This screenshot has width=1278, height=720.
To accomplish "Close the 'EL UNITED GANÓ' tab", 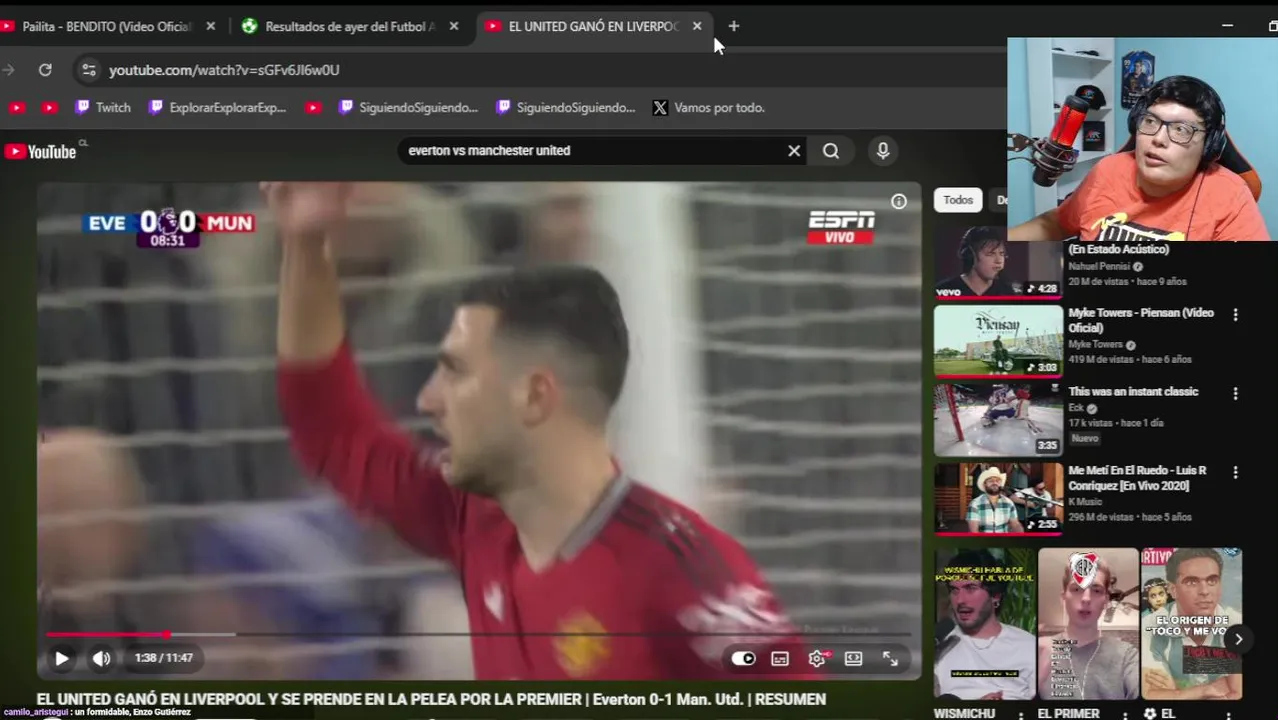I will 697,26.
